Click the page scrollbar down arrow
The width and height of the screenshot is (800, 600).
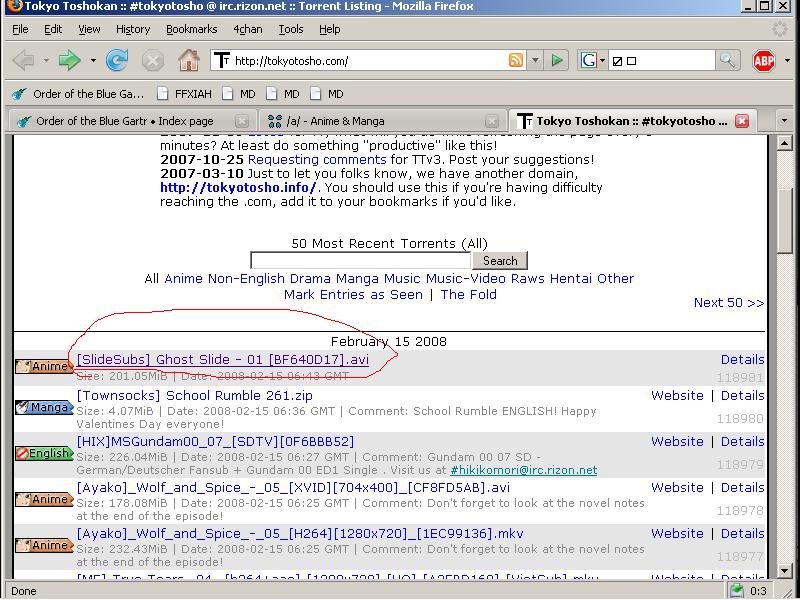785,570
